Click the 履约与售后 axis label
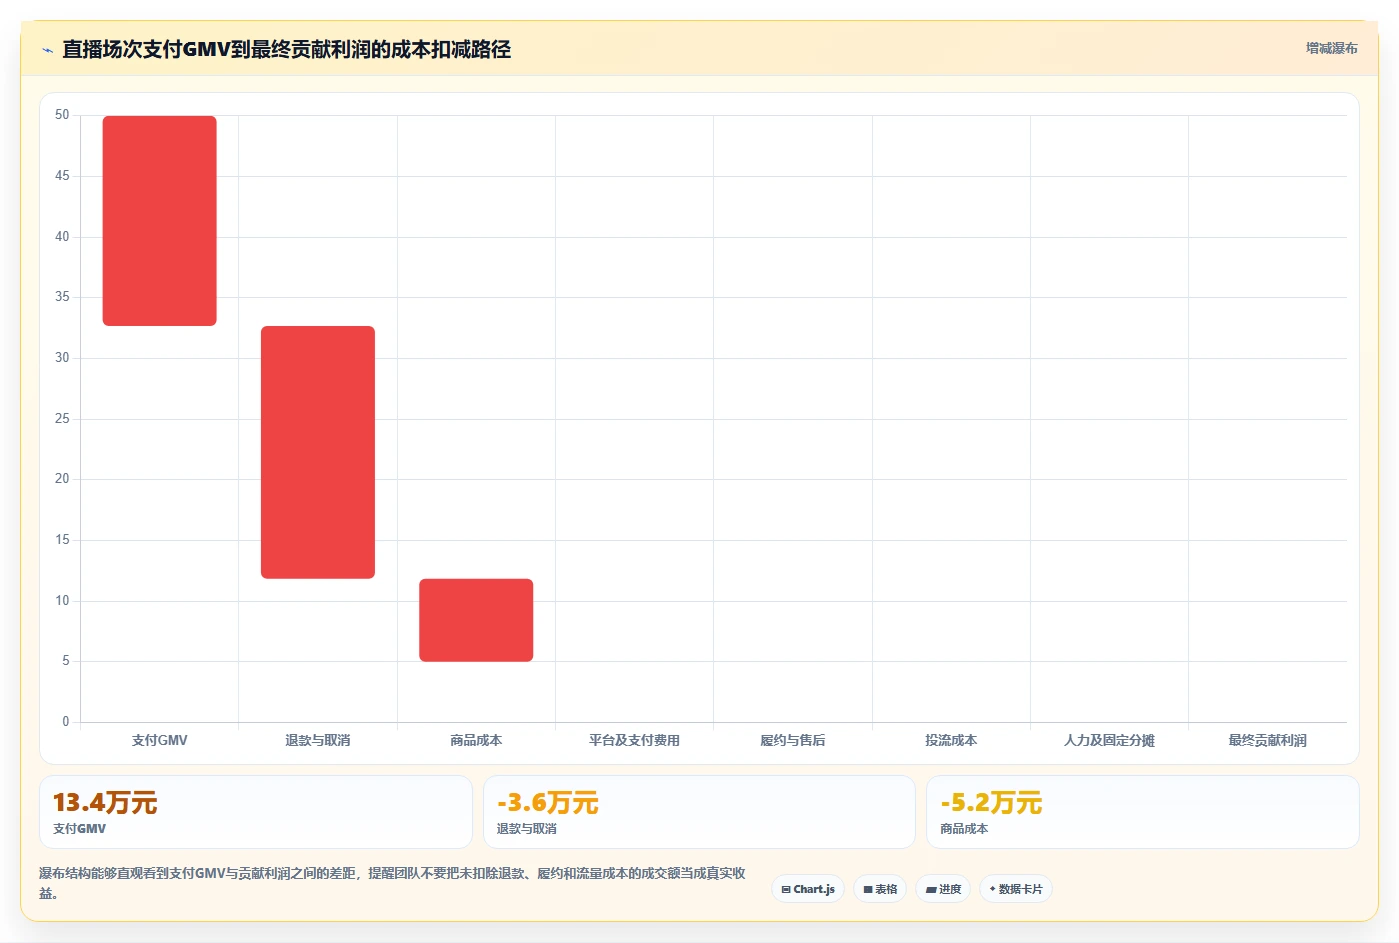Screen dimensions: 1399x943 click(793, 740)
